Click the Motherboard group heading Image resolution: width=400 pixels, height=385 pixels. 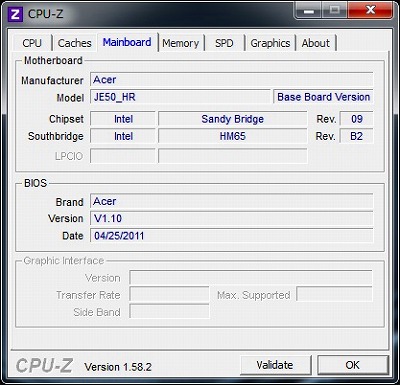53,61
